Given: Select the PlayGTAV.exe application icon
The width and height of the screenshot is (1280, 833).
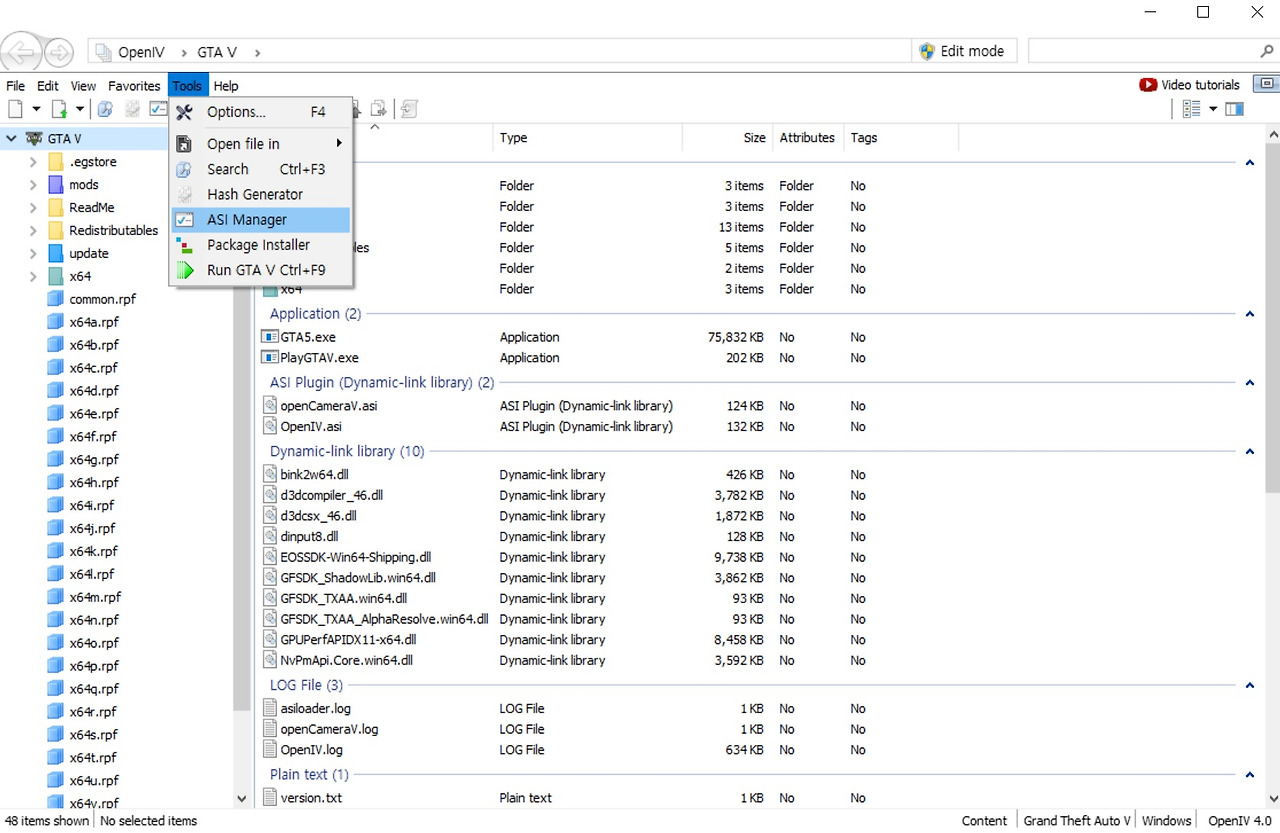Looking at the screenshot, I should pyautogui.click(x=270, y=358).
